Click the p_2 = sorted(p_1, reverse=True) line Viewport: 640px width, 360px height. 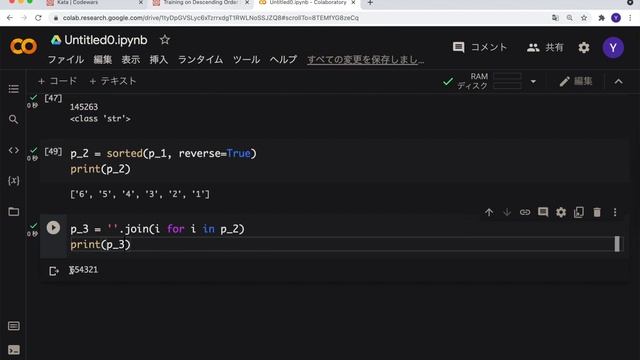click(x=163, y=153)
